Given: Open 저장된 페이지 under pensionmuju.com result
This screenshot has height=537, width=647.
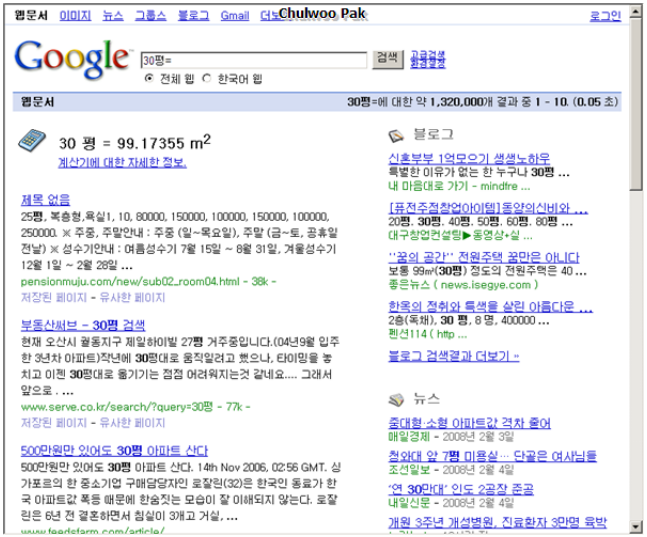Looking at the screenshot, I should (x=54, y=298).
